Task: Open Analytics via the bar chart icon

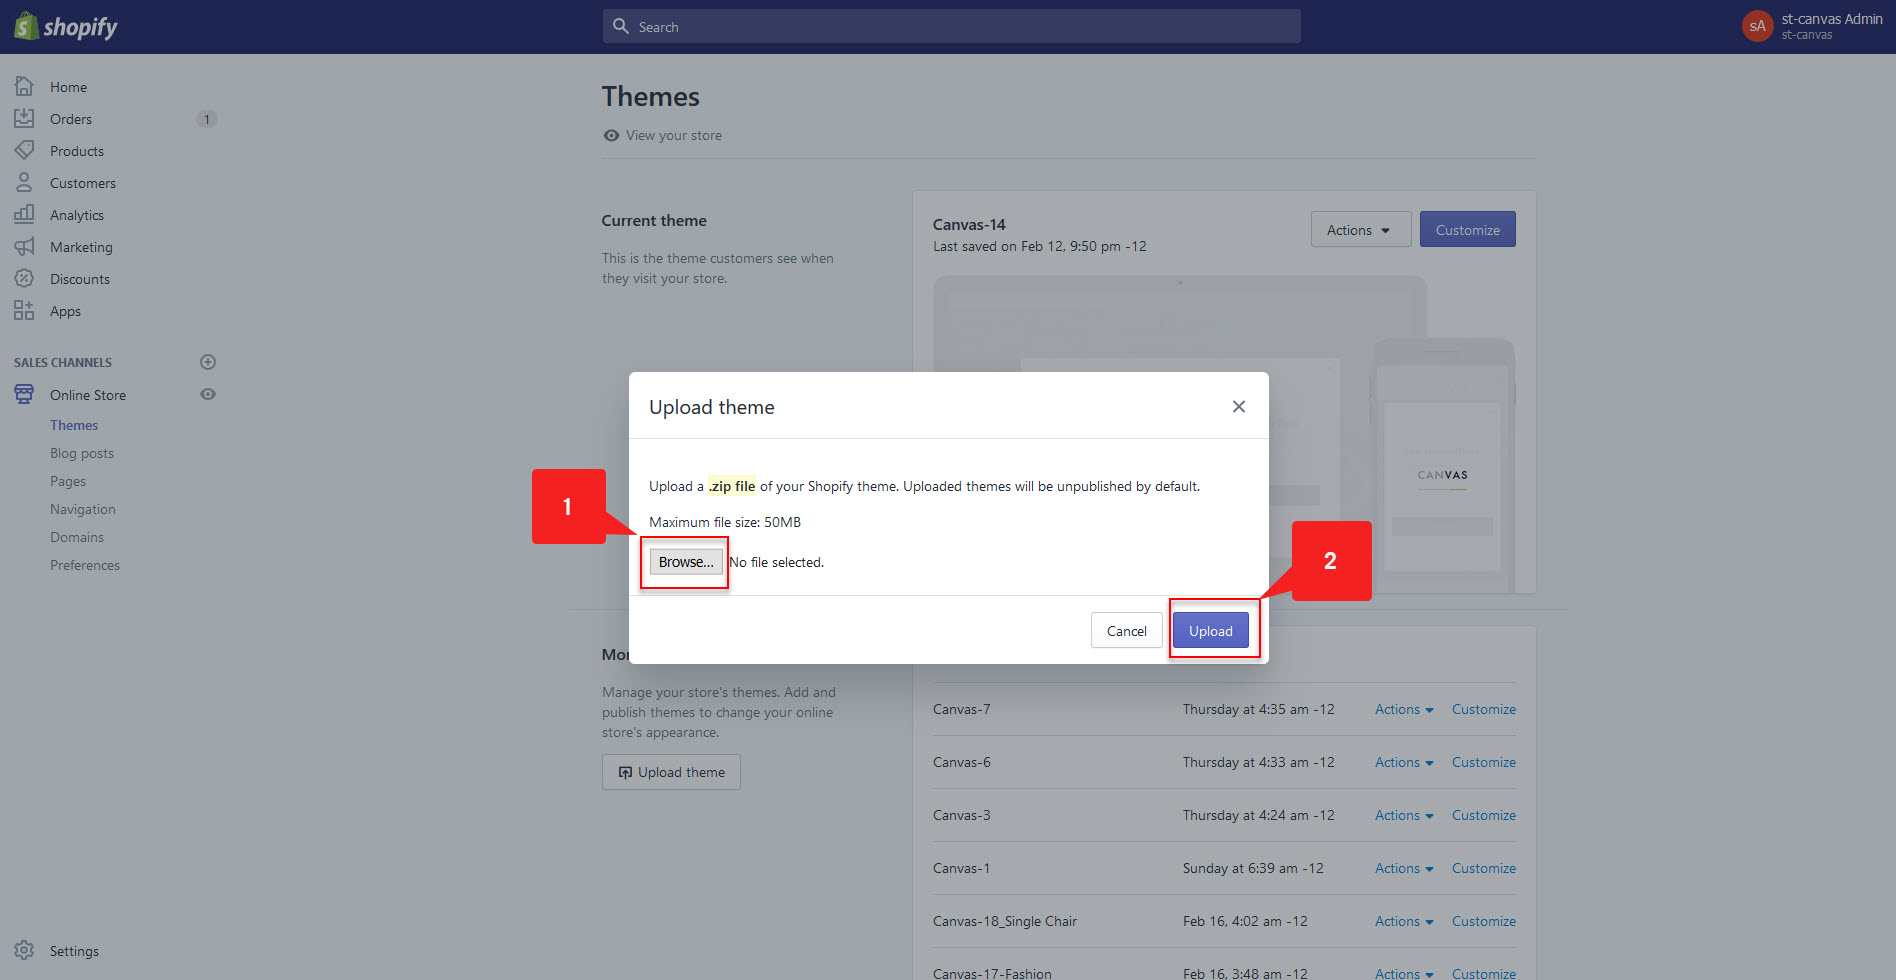Action: pos(24,215)
